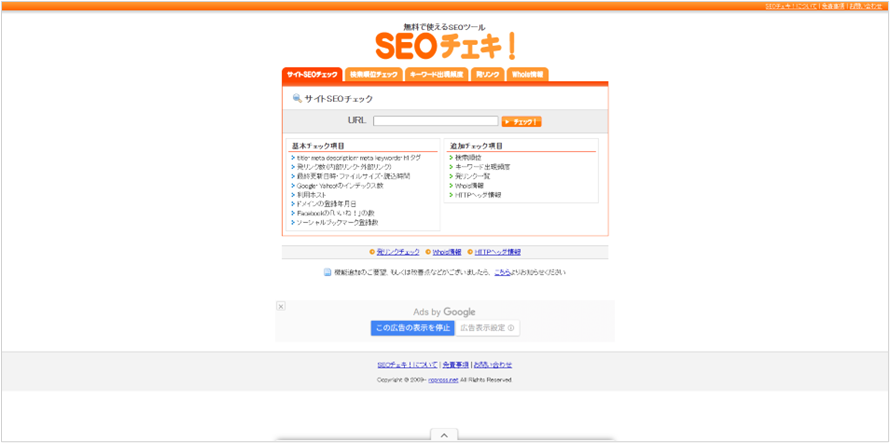Open the underlined 発リンクチェック link
This screenshot has width=890, height=443.
click(398, 252)
